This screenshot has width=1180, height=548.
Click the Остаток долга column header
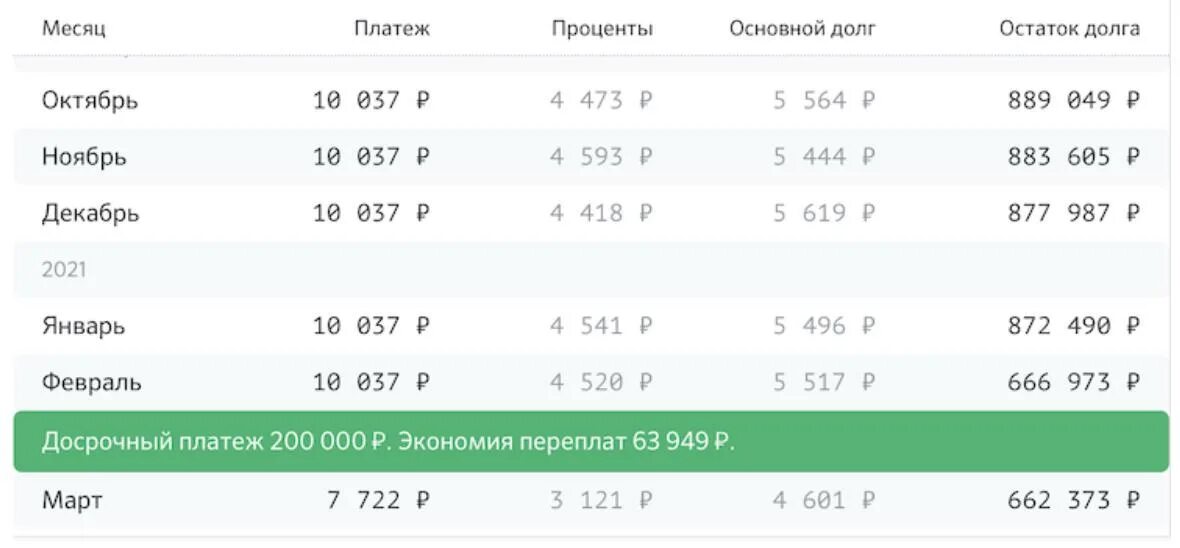1069,29
